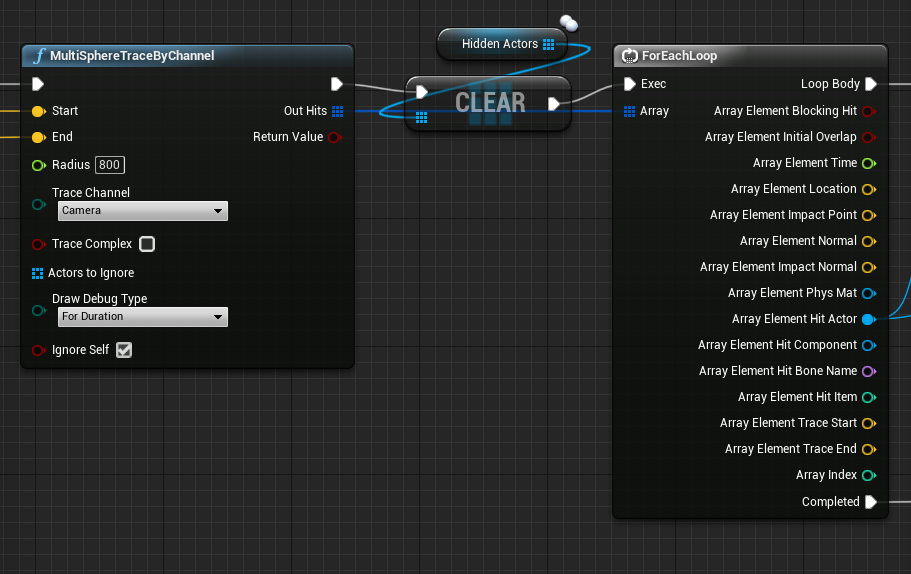The width and height of the screenshot is (911, 574).
Task: Click the Array Element Hit Actor pin
Action: click(869, 319)
